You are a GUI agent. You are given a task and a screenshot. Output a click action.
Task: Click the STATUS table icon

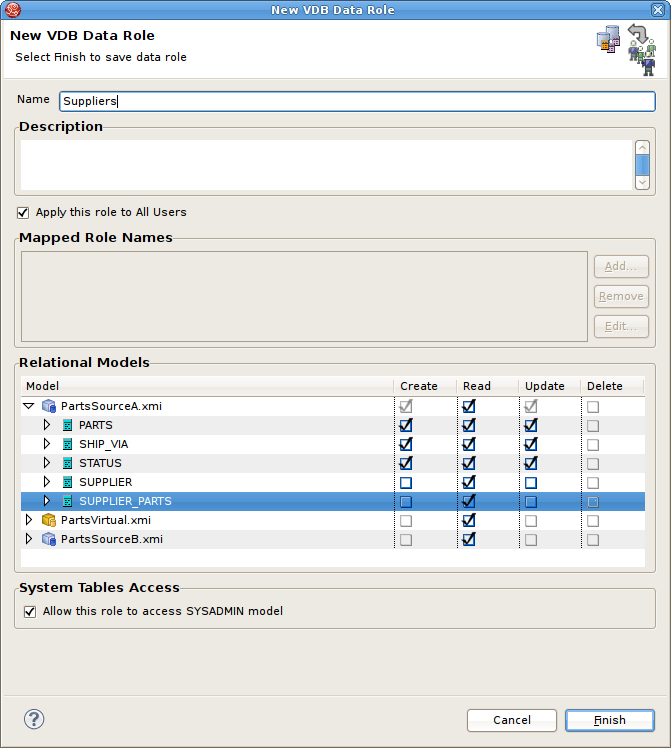tap(67, 463)
